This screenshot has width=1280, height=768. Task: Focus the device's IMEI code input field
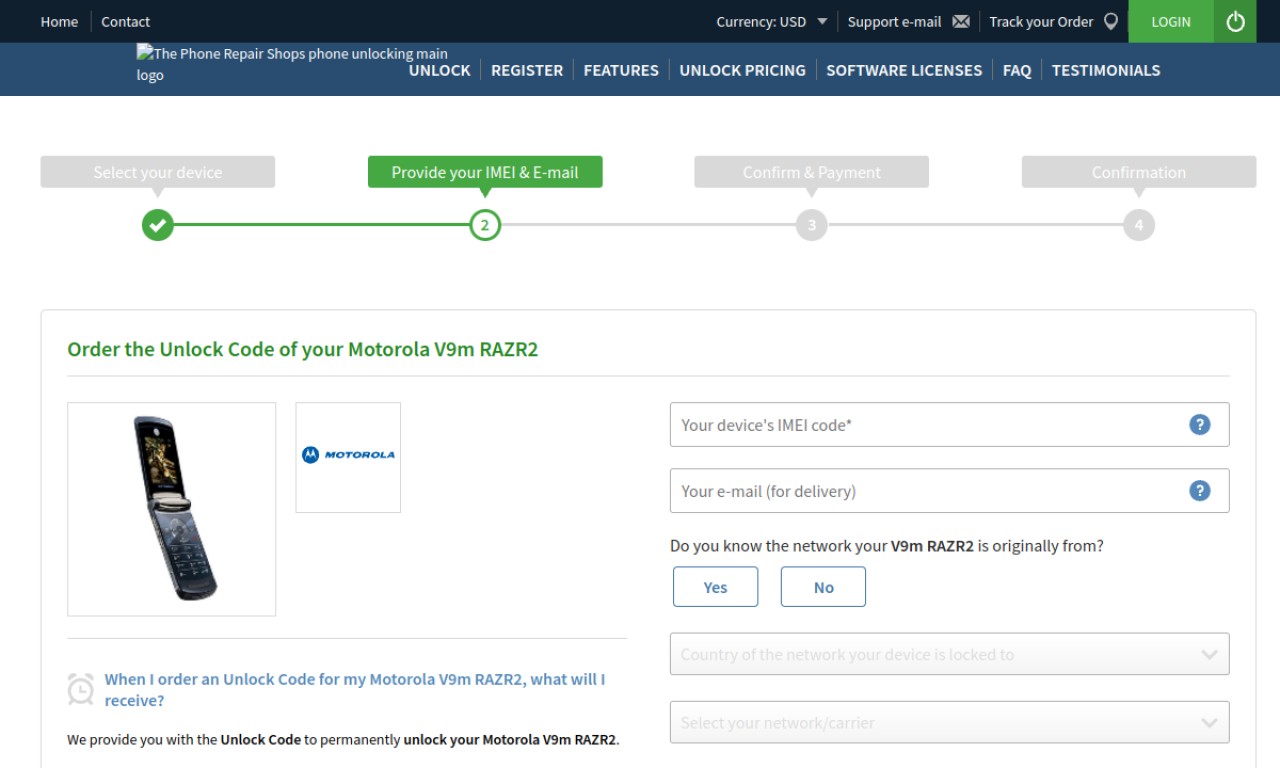click(x=949, y=424)
